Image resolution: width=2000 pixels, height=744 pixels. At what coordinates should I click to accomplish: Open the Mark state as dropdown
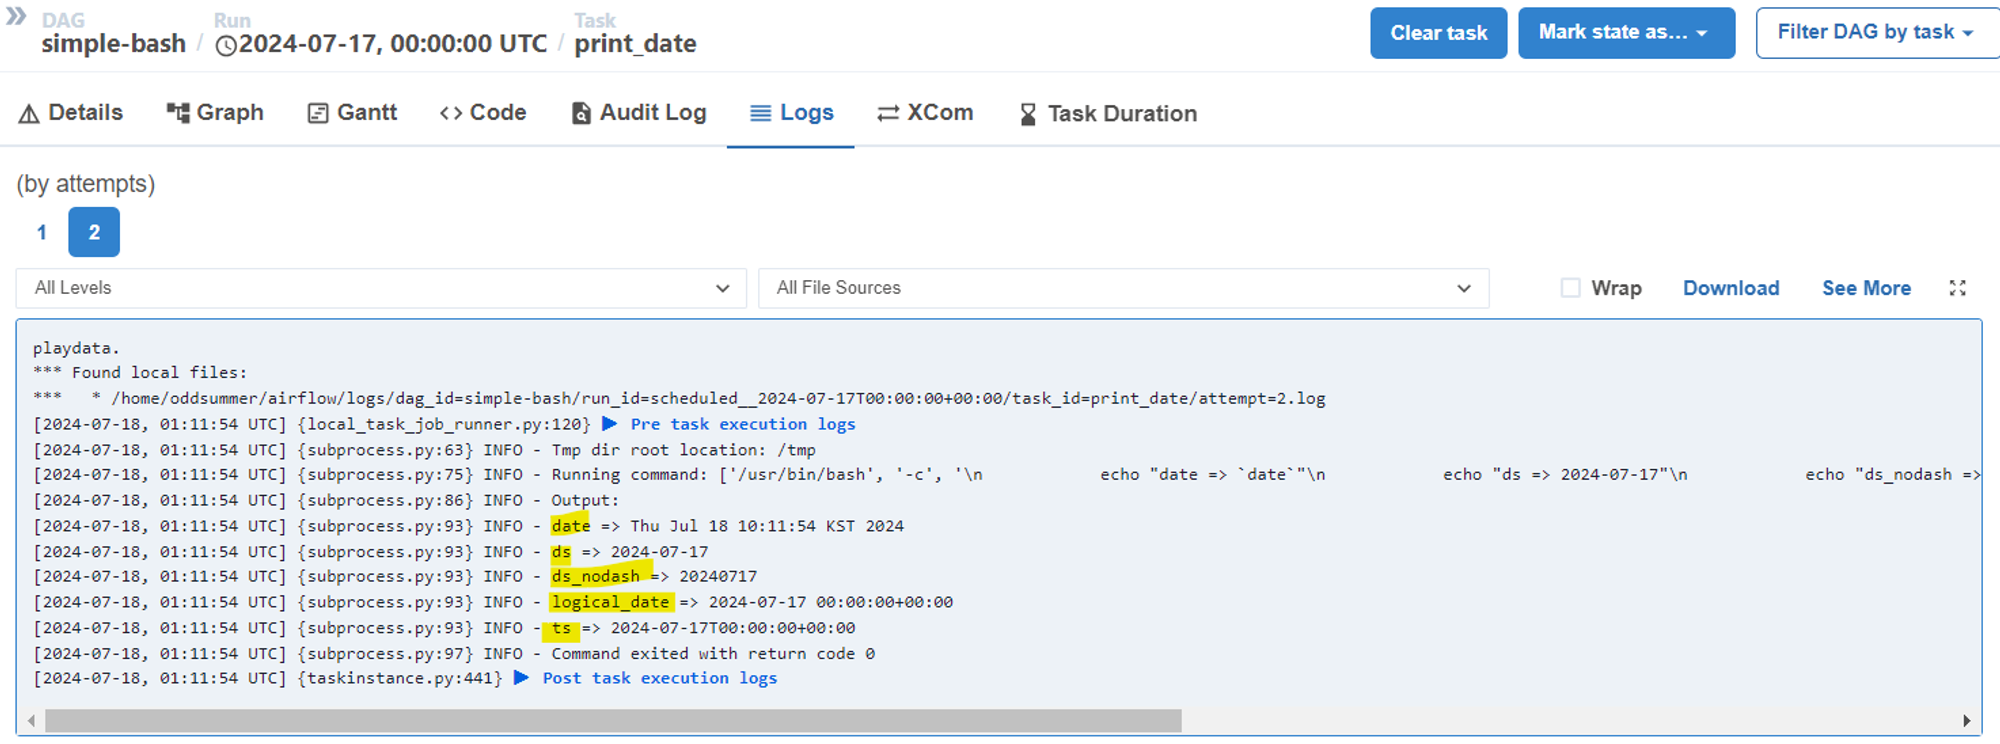click(1626, 33)
